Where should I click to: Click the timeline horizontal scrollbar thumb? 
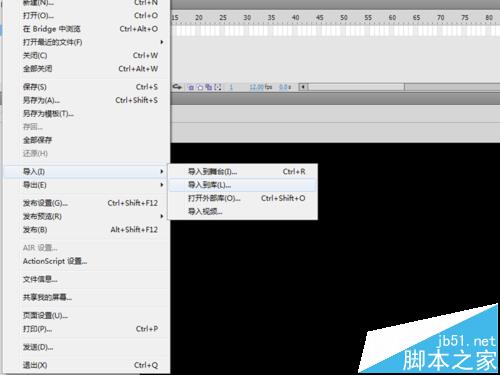point(356,87)
